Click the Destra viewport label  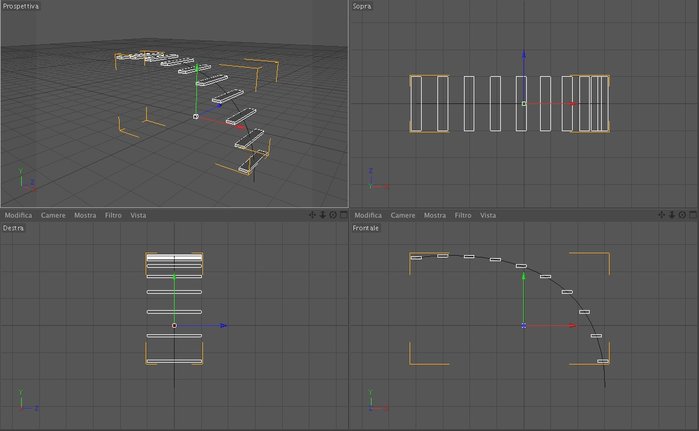pos(13,228)
